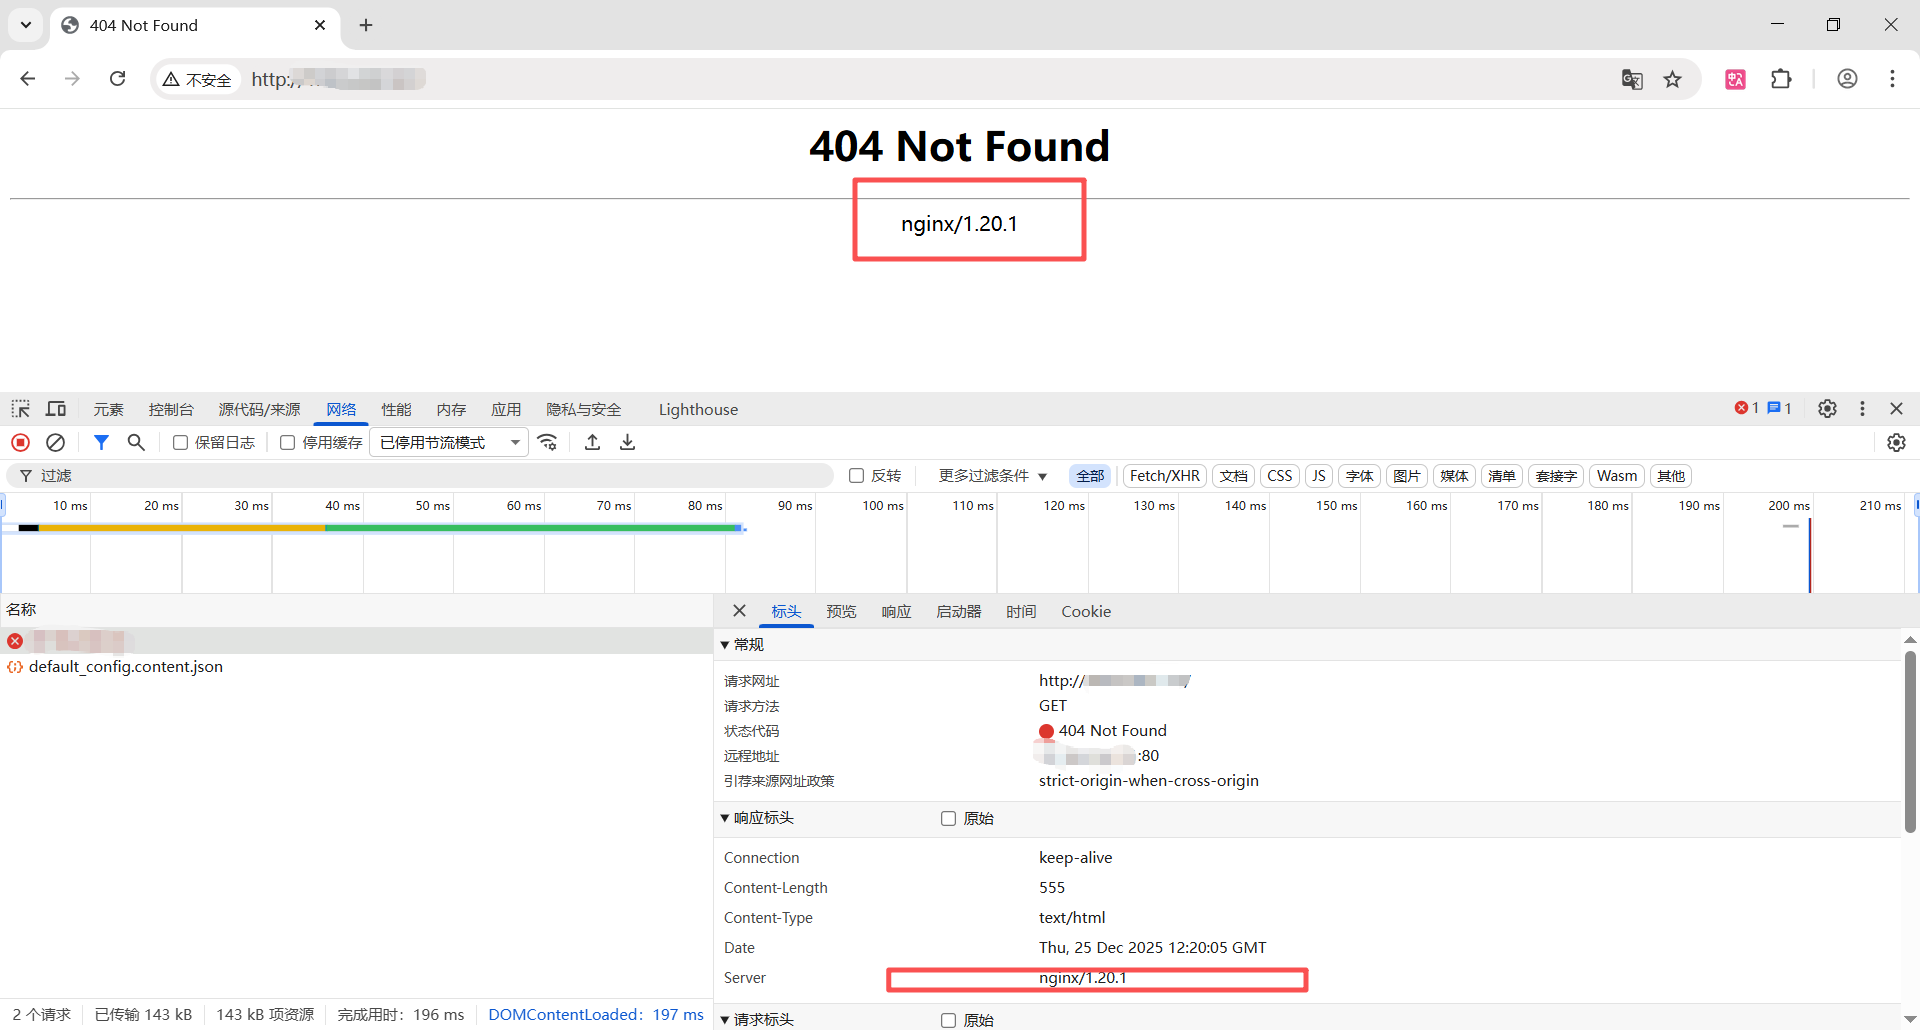Click the inspect element picker icon
Image resolution: width=1920 pixels, height=1030 pixels.
[21, 409]
